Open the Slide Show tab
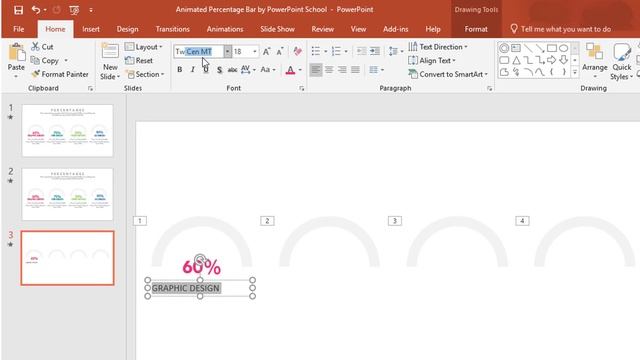 [x=277, y=29]
